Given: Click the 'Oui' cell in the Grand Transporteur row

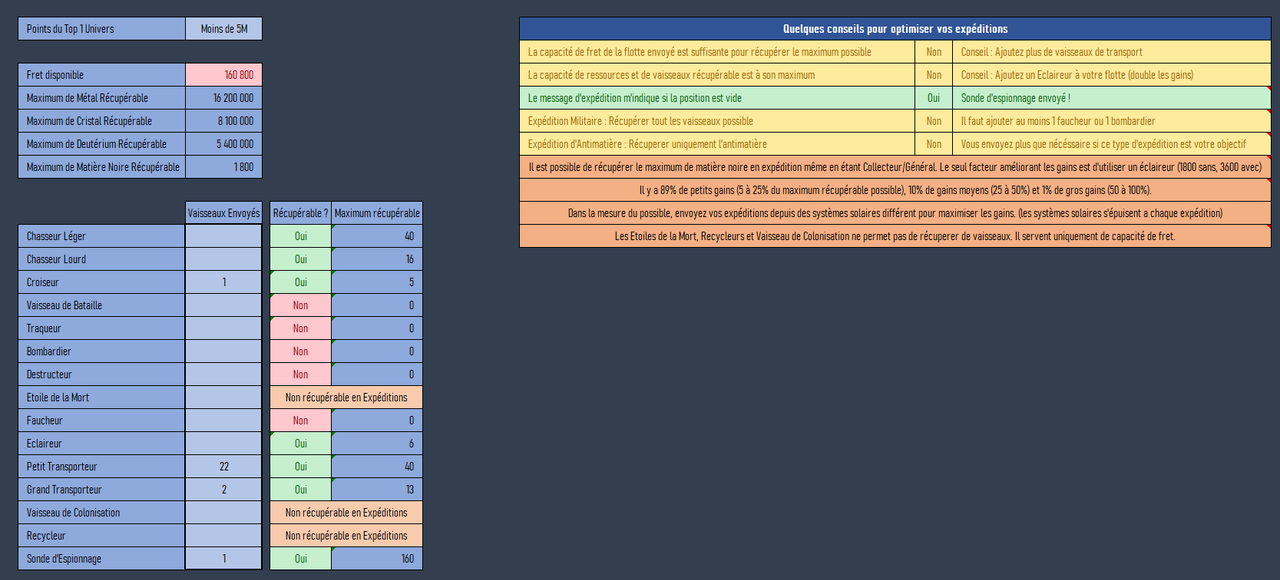Looking at the screenshot, I should pyautogui.click(x=300, y=489).
